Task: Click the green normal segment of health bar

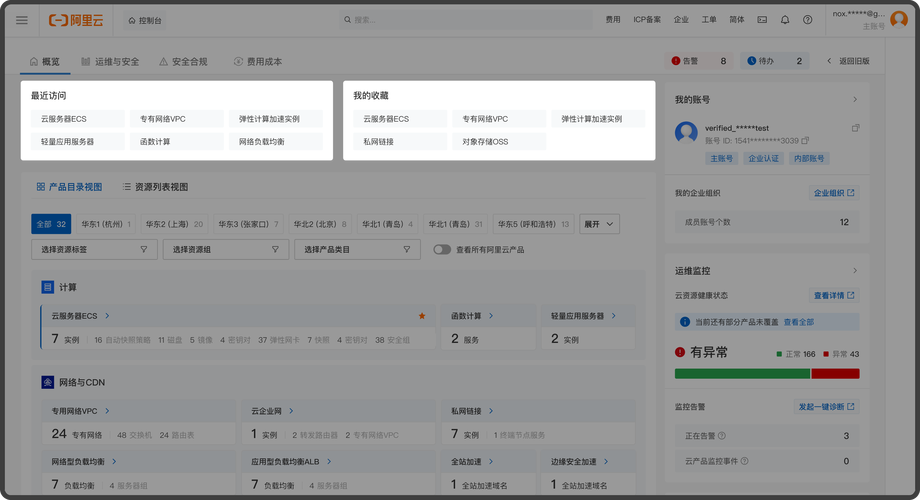Action: click(742, 373)
